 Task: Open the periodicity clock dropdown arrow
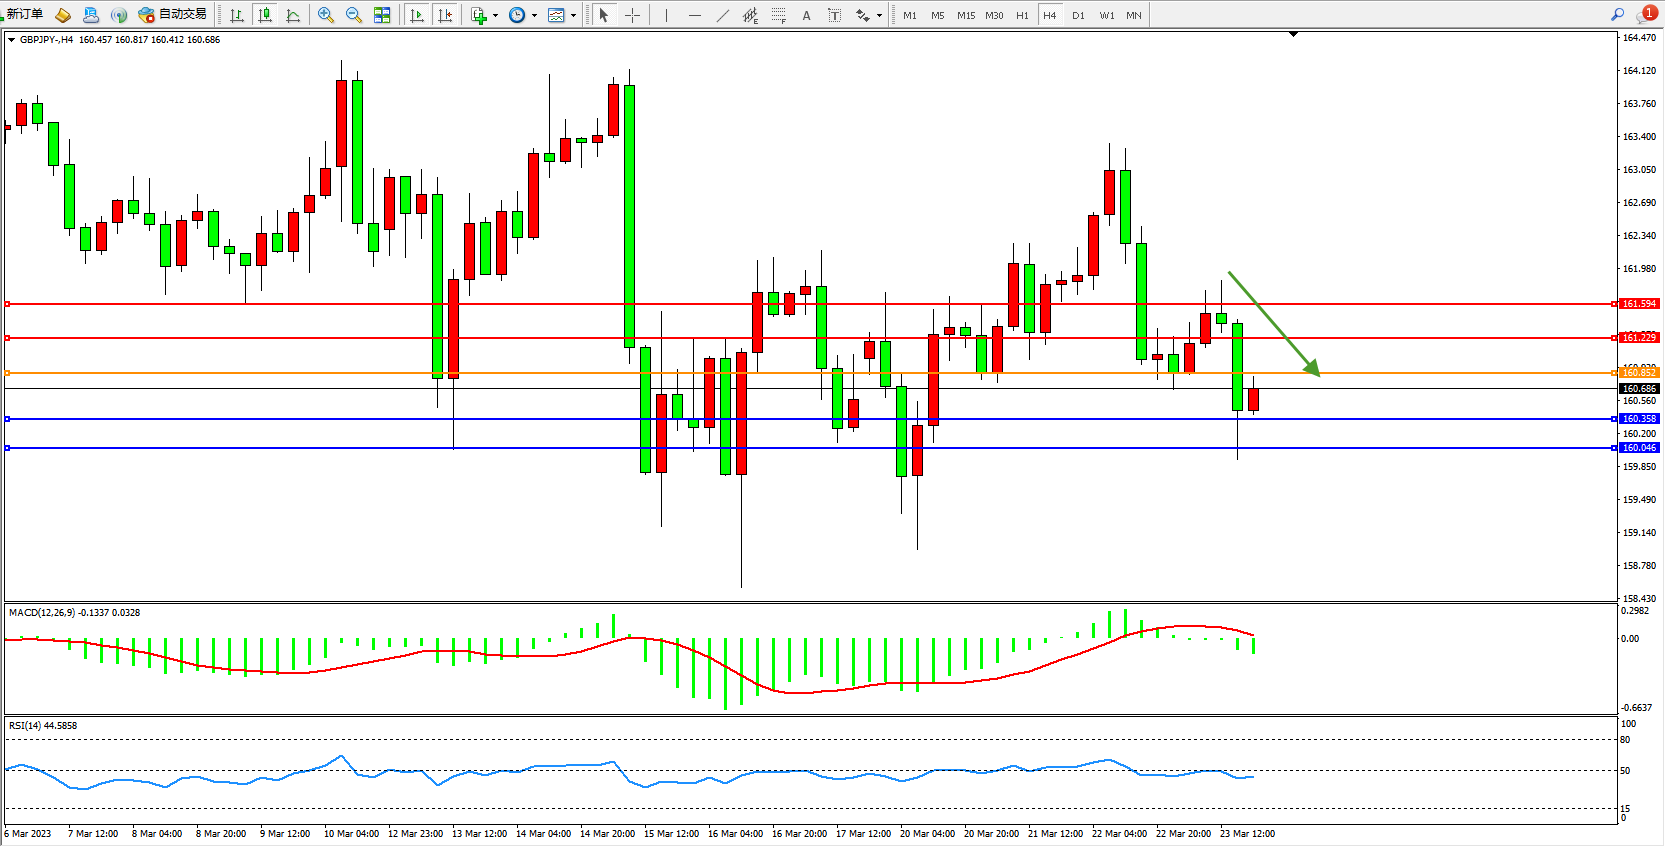coord(534,15)
